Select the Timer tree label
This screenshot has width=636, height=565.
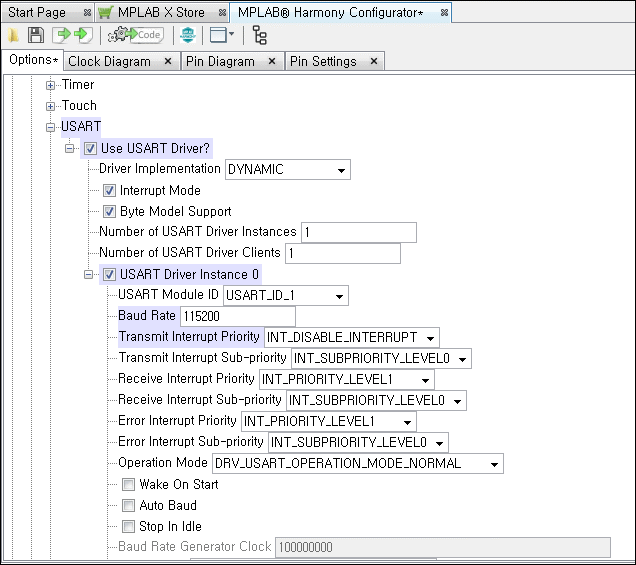pos(78,84)
